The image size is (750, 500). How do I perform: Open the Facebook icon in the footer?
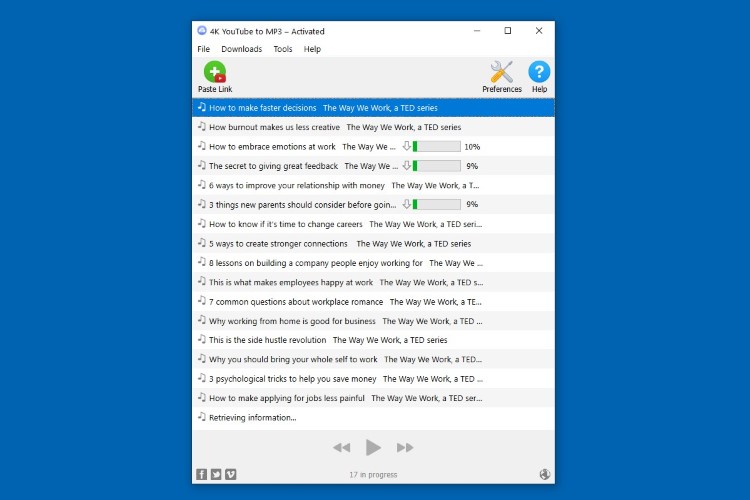202,474
